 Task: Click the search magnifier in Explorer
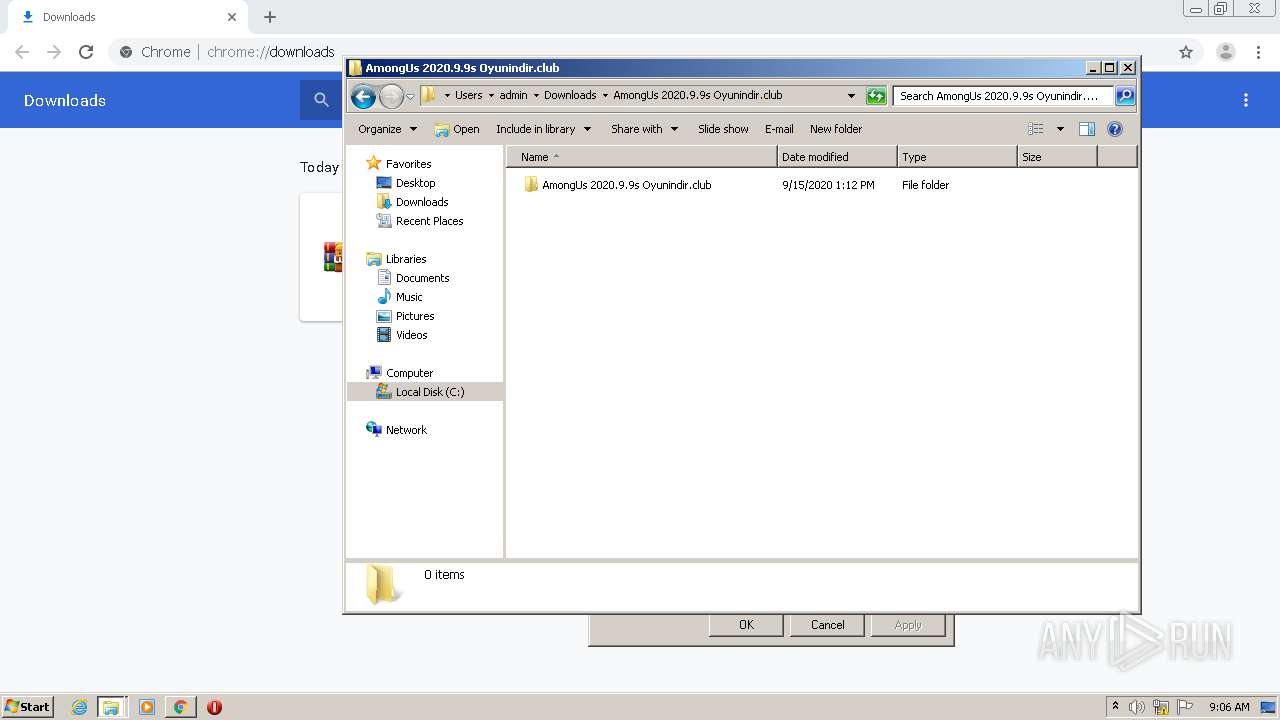1125,96
